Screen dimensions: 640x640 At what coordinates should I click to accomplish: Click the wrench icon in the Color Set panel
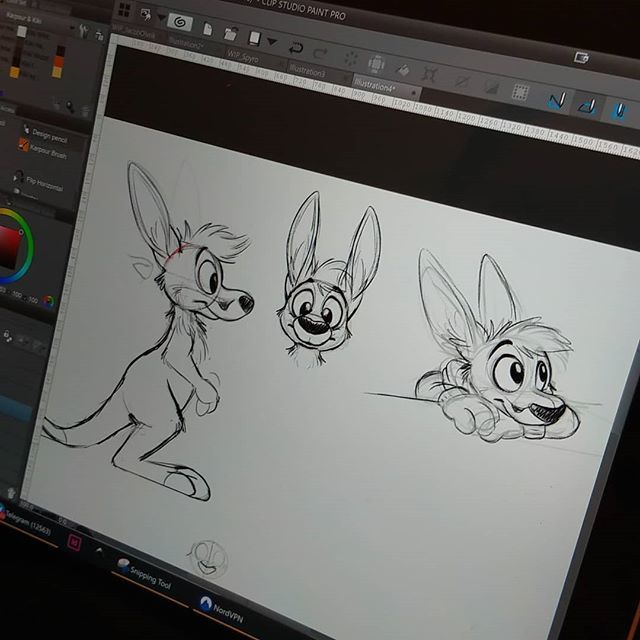[x=84, y=31]
